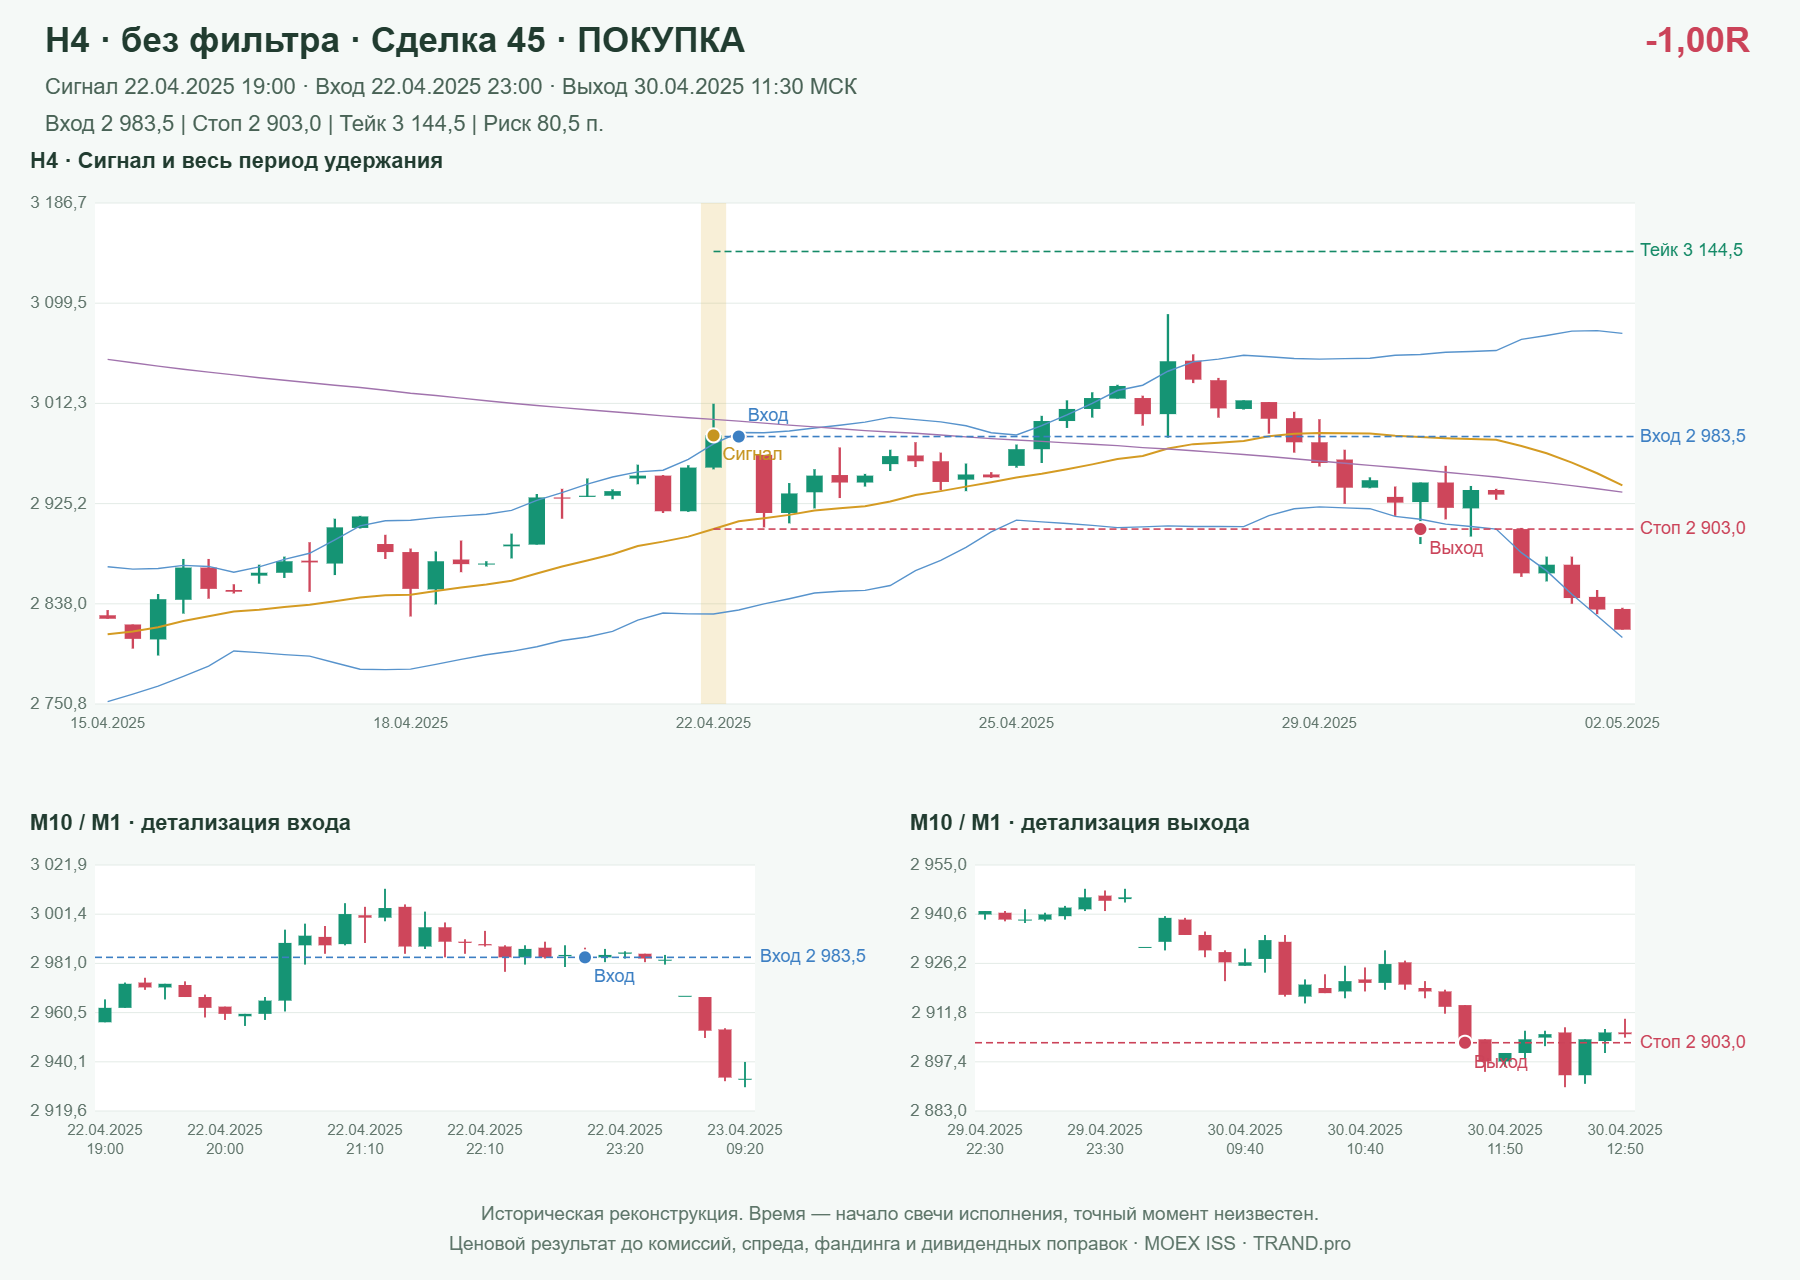Click the '3 001,4' entry chart axis label
Screen dimensions: 1800x1280
[x=58, y=914]
